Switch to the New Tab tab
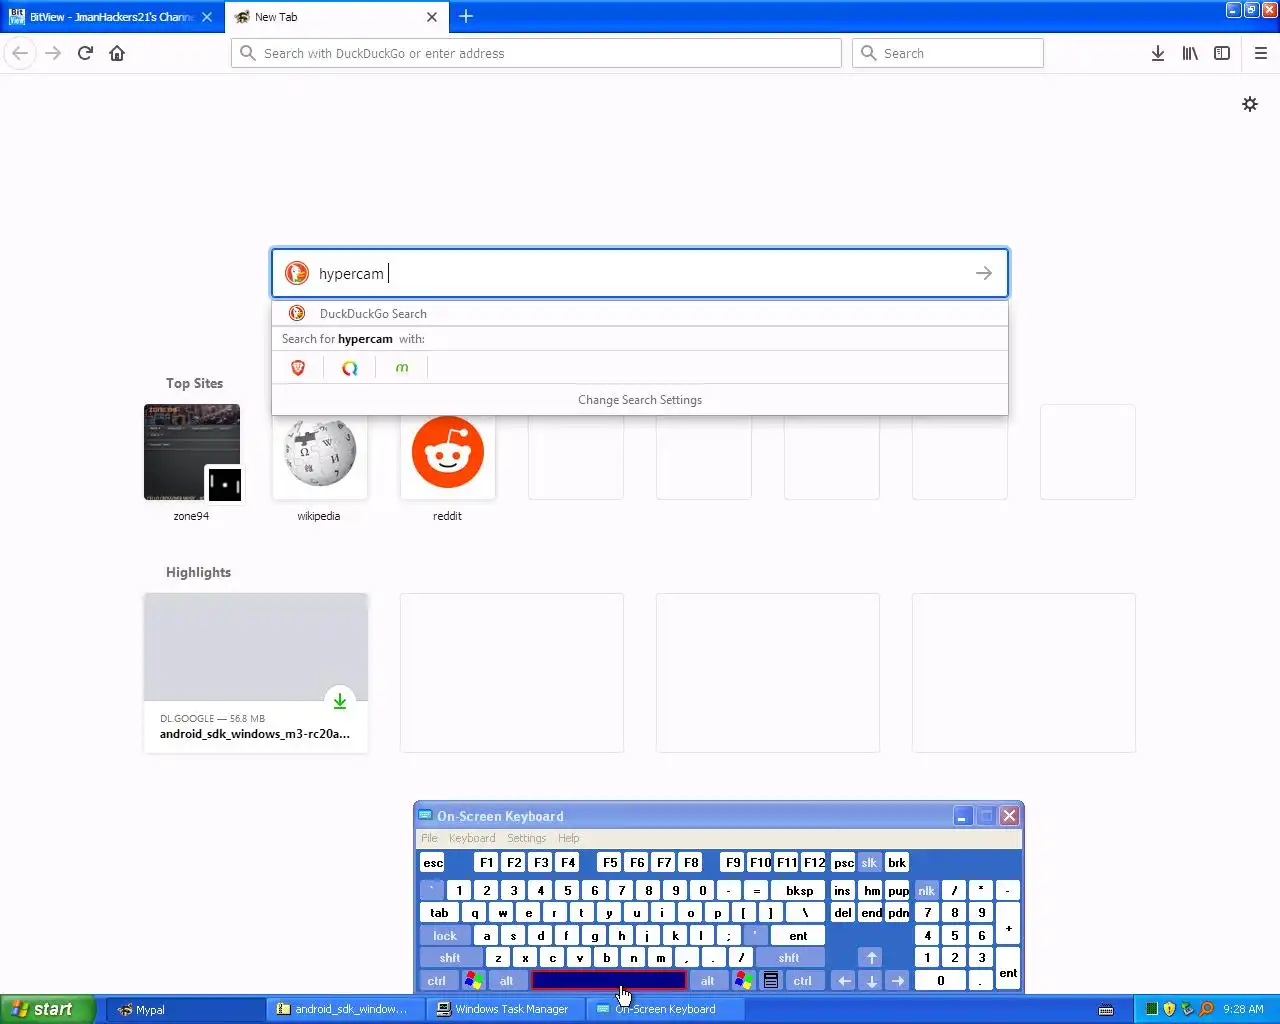 [337, 17]
